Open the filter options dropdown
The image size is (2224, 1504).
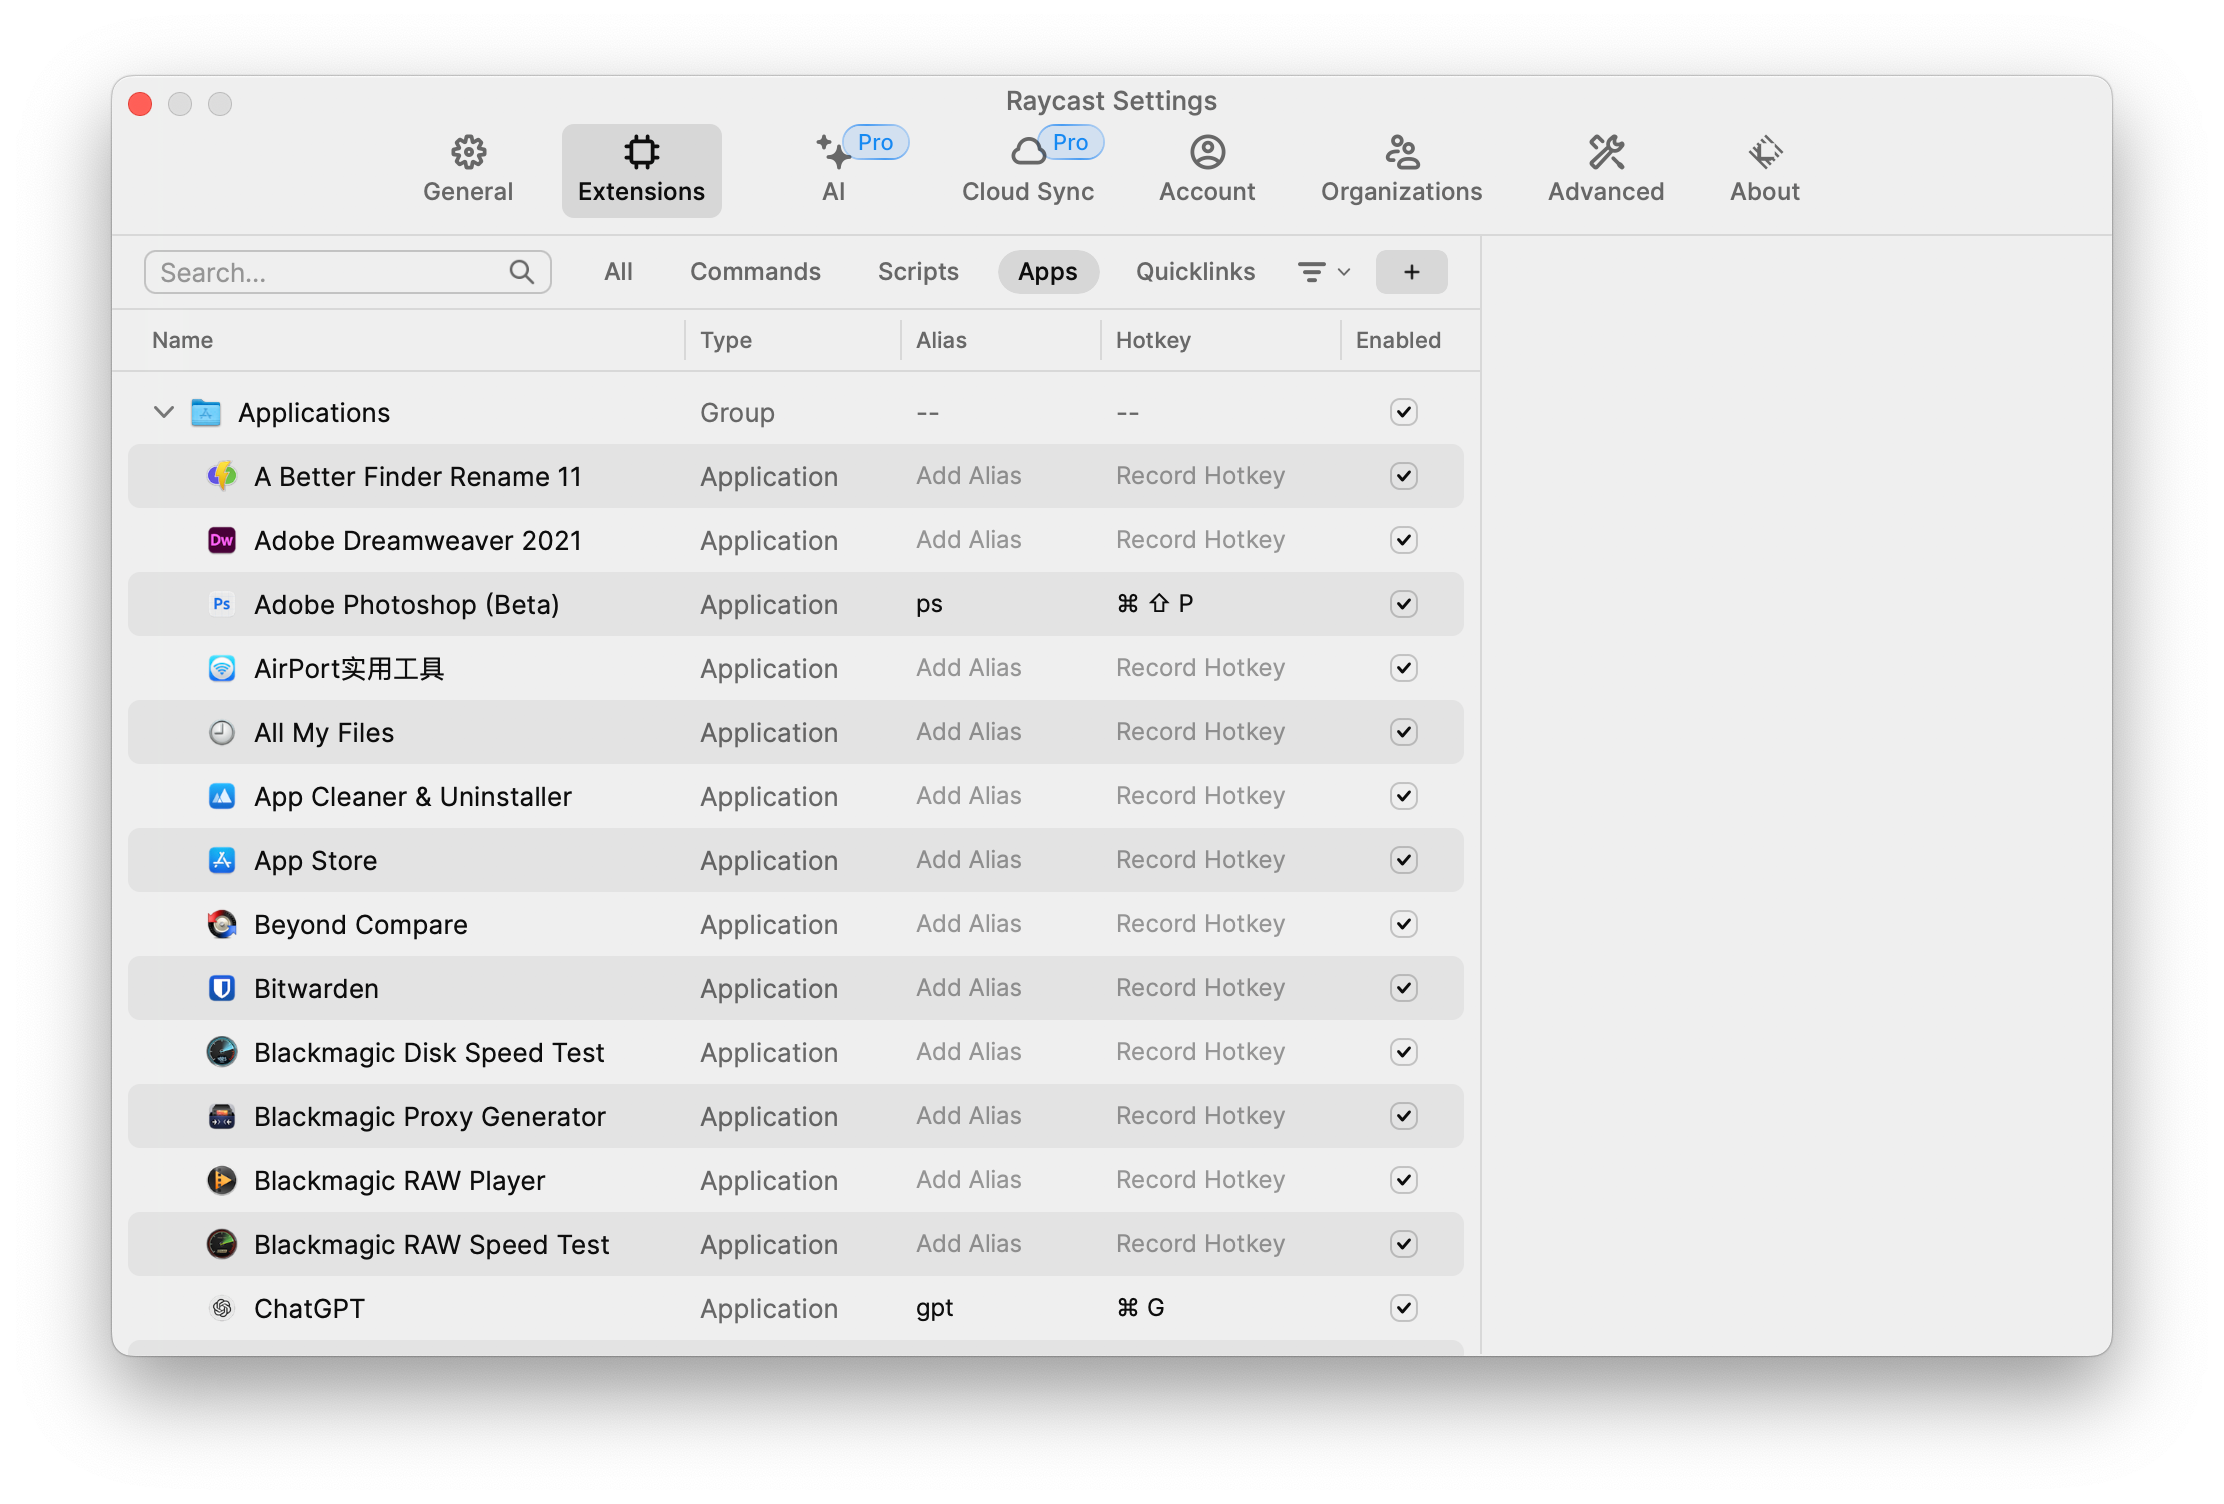point(1324,272)
